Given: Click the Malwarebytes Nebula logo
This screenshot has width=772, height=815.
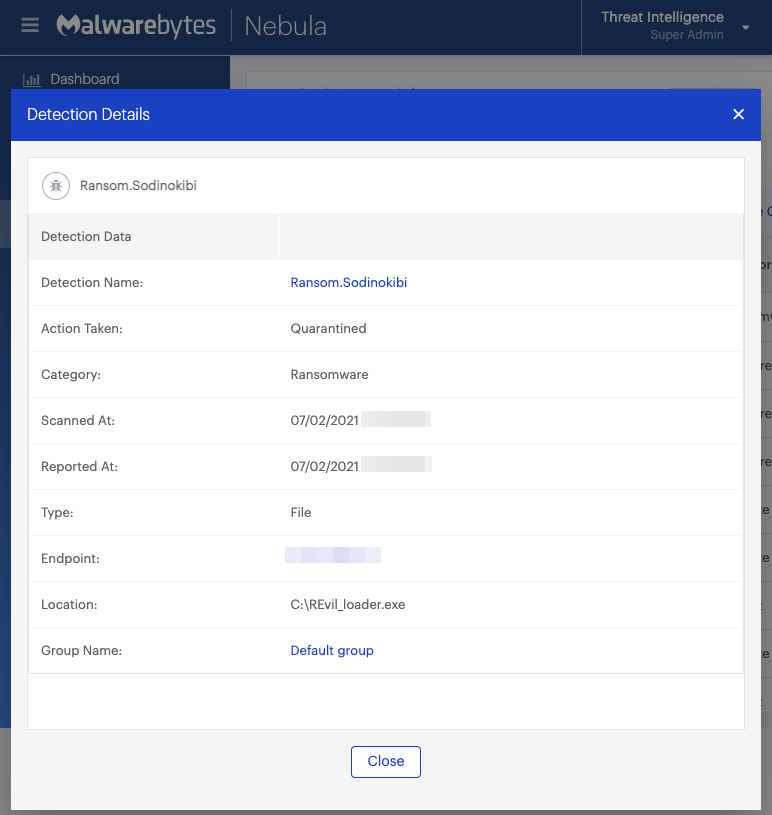Looking at the screenshot, I should click(191, 26).
